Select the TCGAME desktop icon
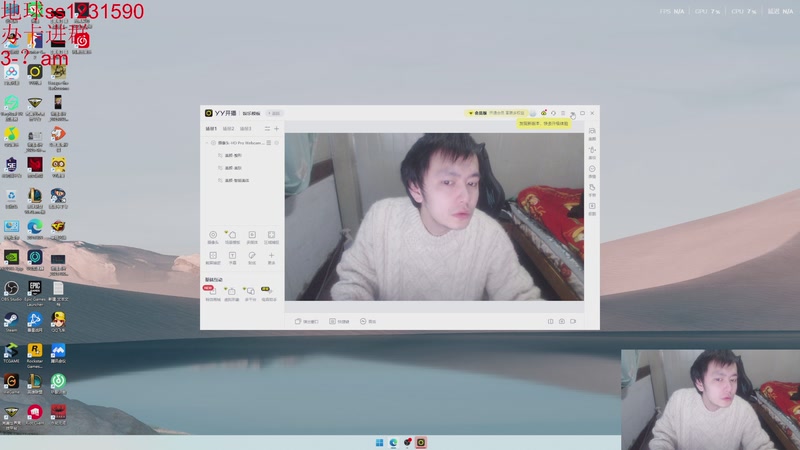Screen dimensions: 800x450 [x=11, y=353]
